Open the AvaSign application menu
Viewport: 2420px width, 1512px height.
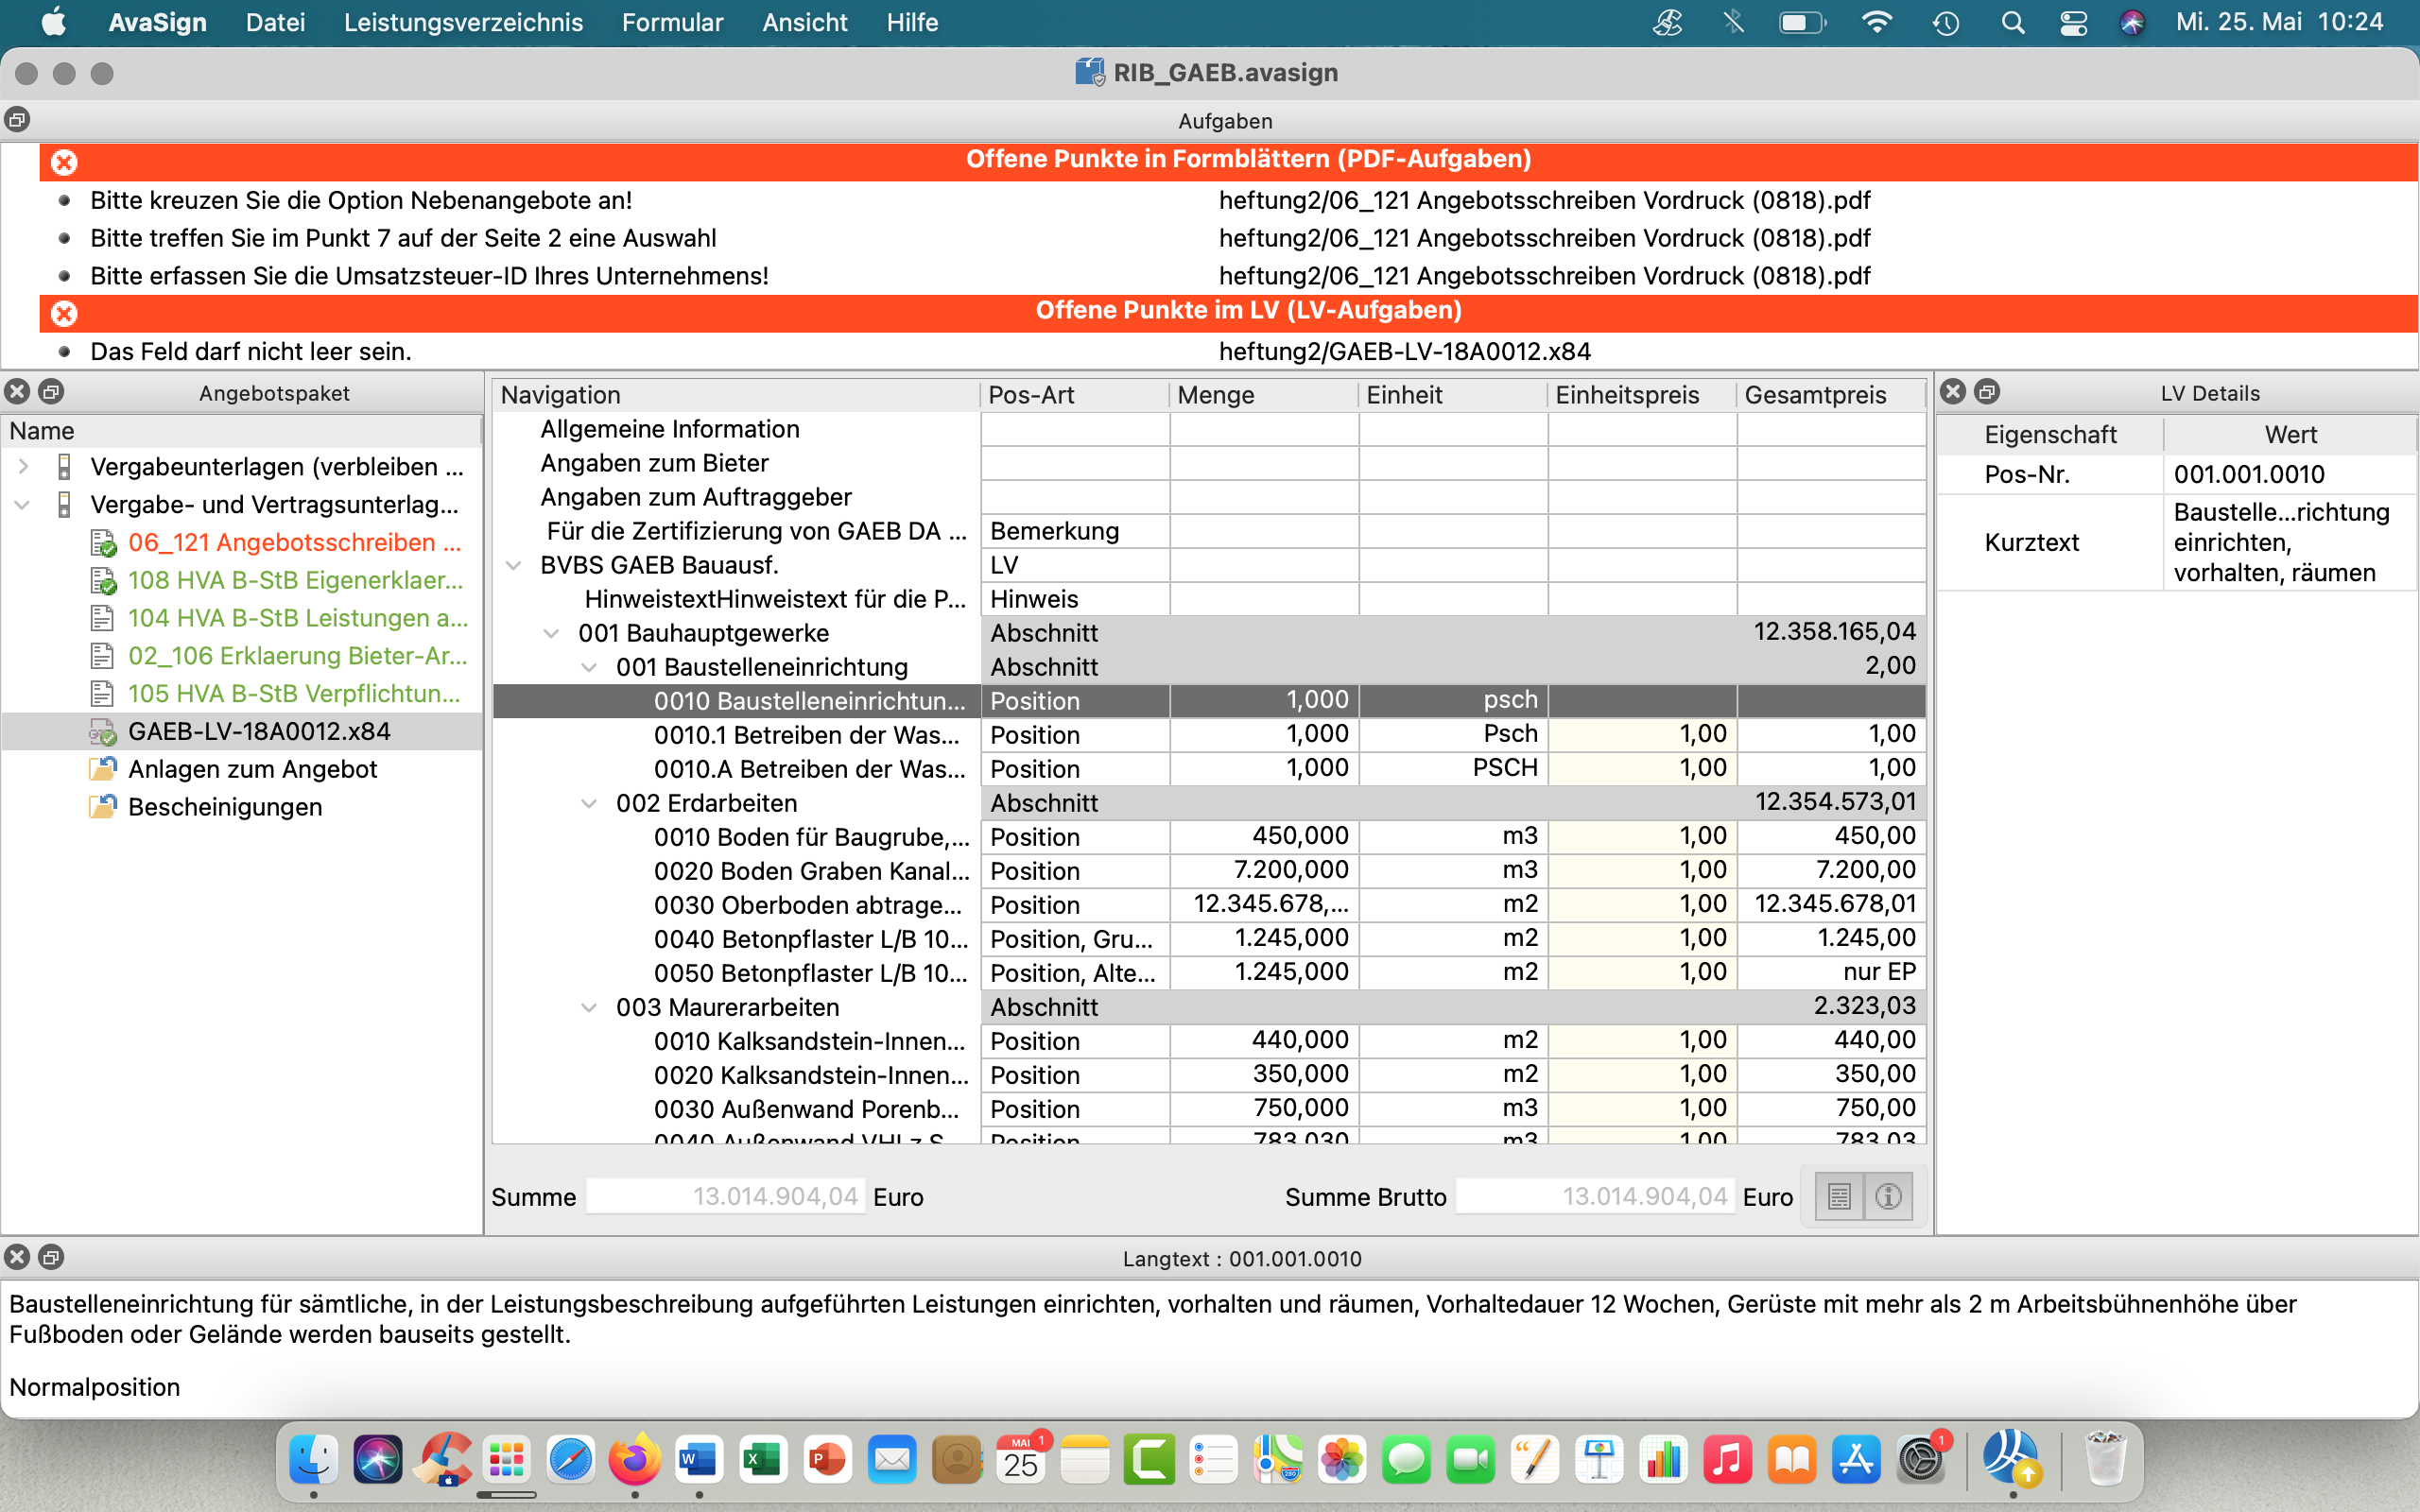[157, 22]
